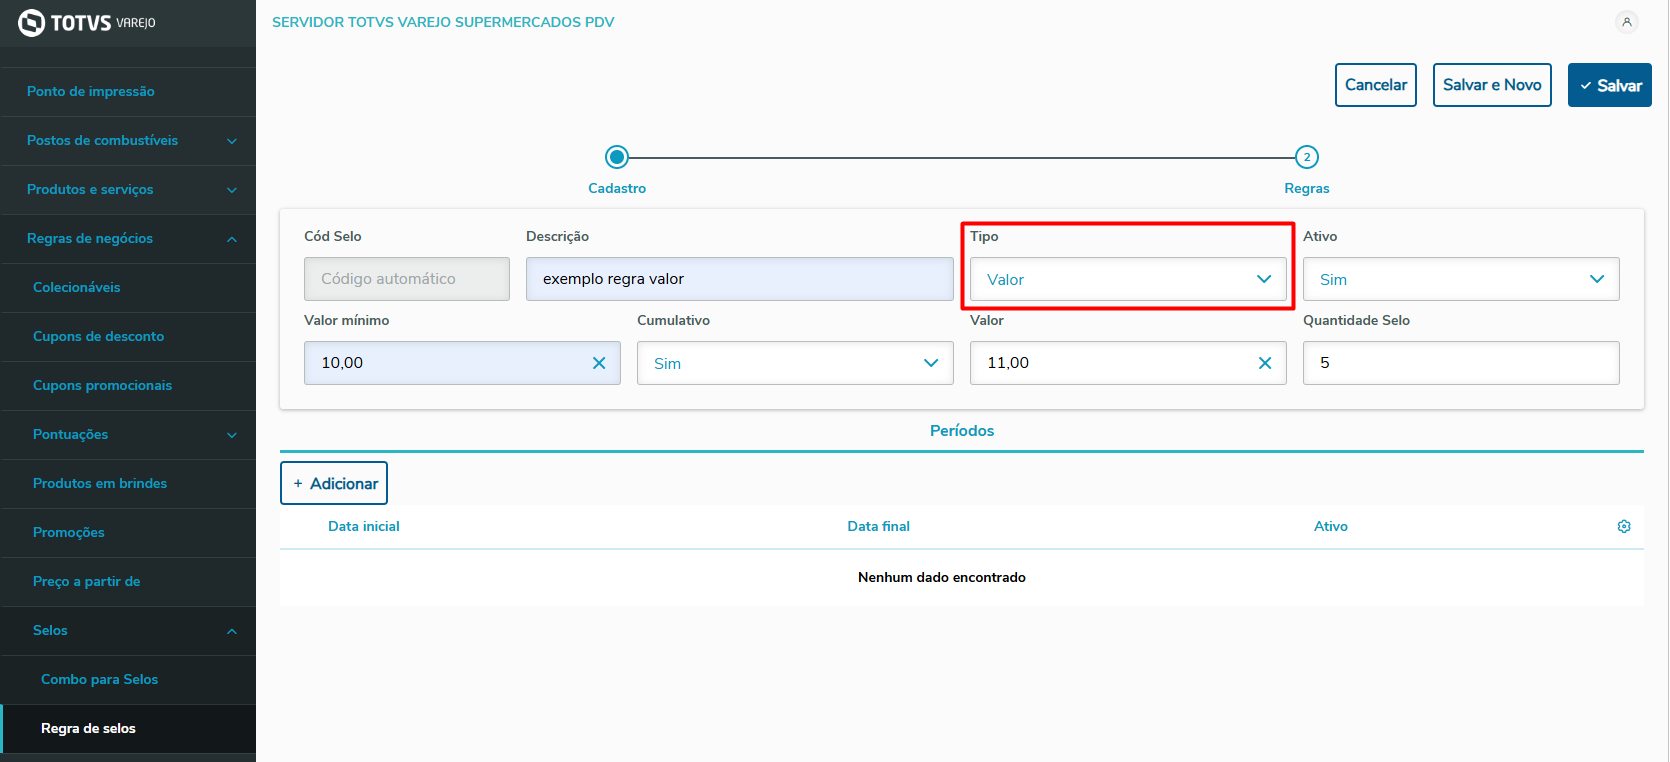Click the Valor mínimo input
The width and height of the screenshot is (1670, 762).
pos(462,363)
